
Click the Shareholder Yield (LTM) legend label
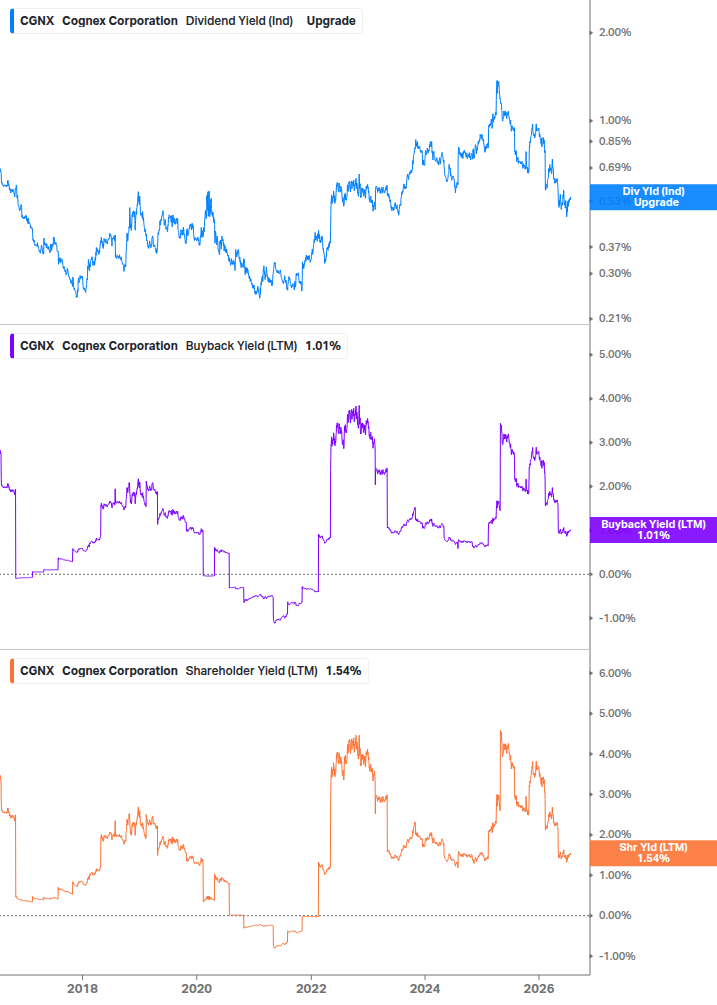(251, 670)
